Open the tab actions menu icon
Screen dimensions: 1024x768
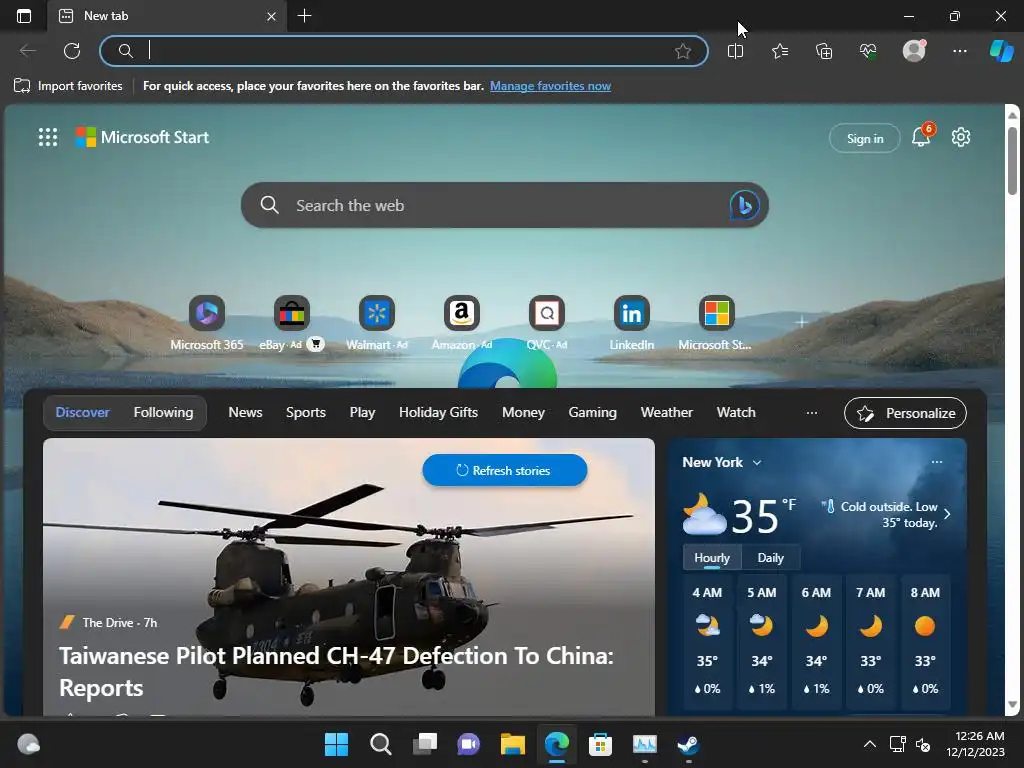click(x=24, y=16)
